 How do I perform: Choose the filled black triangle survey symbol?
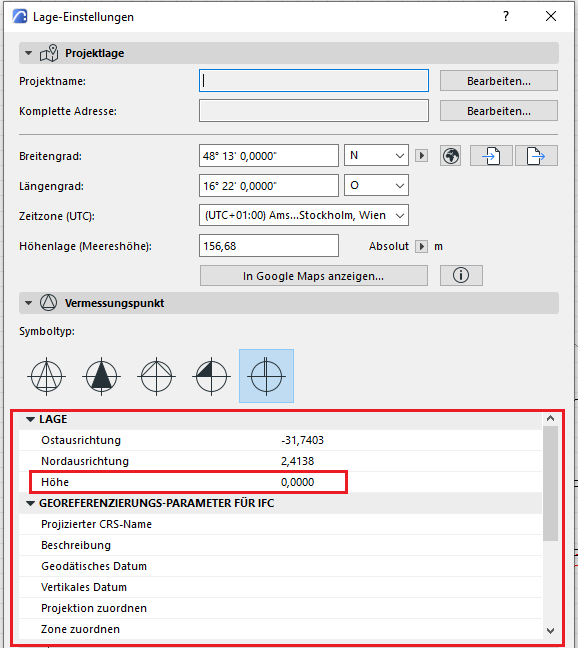click(102, 376)
